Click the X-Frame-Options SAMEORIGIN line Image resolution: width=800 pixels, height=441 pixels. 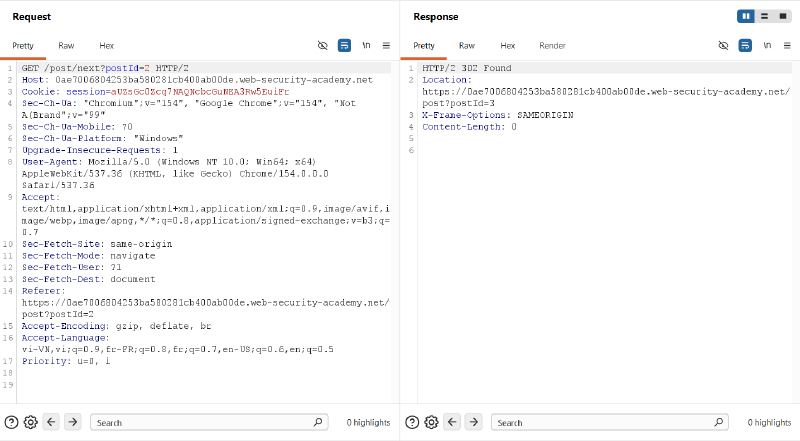497,115
